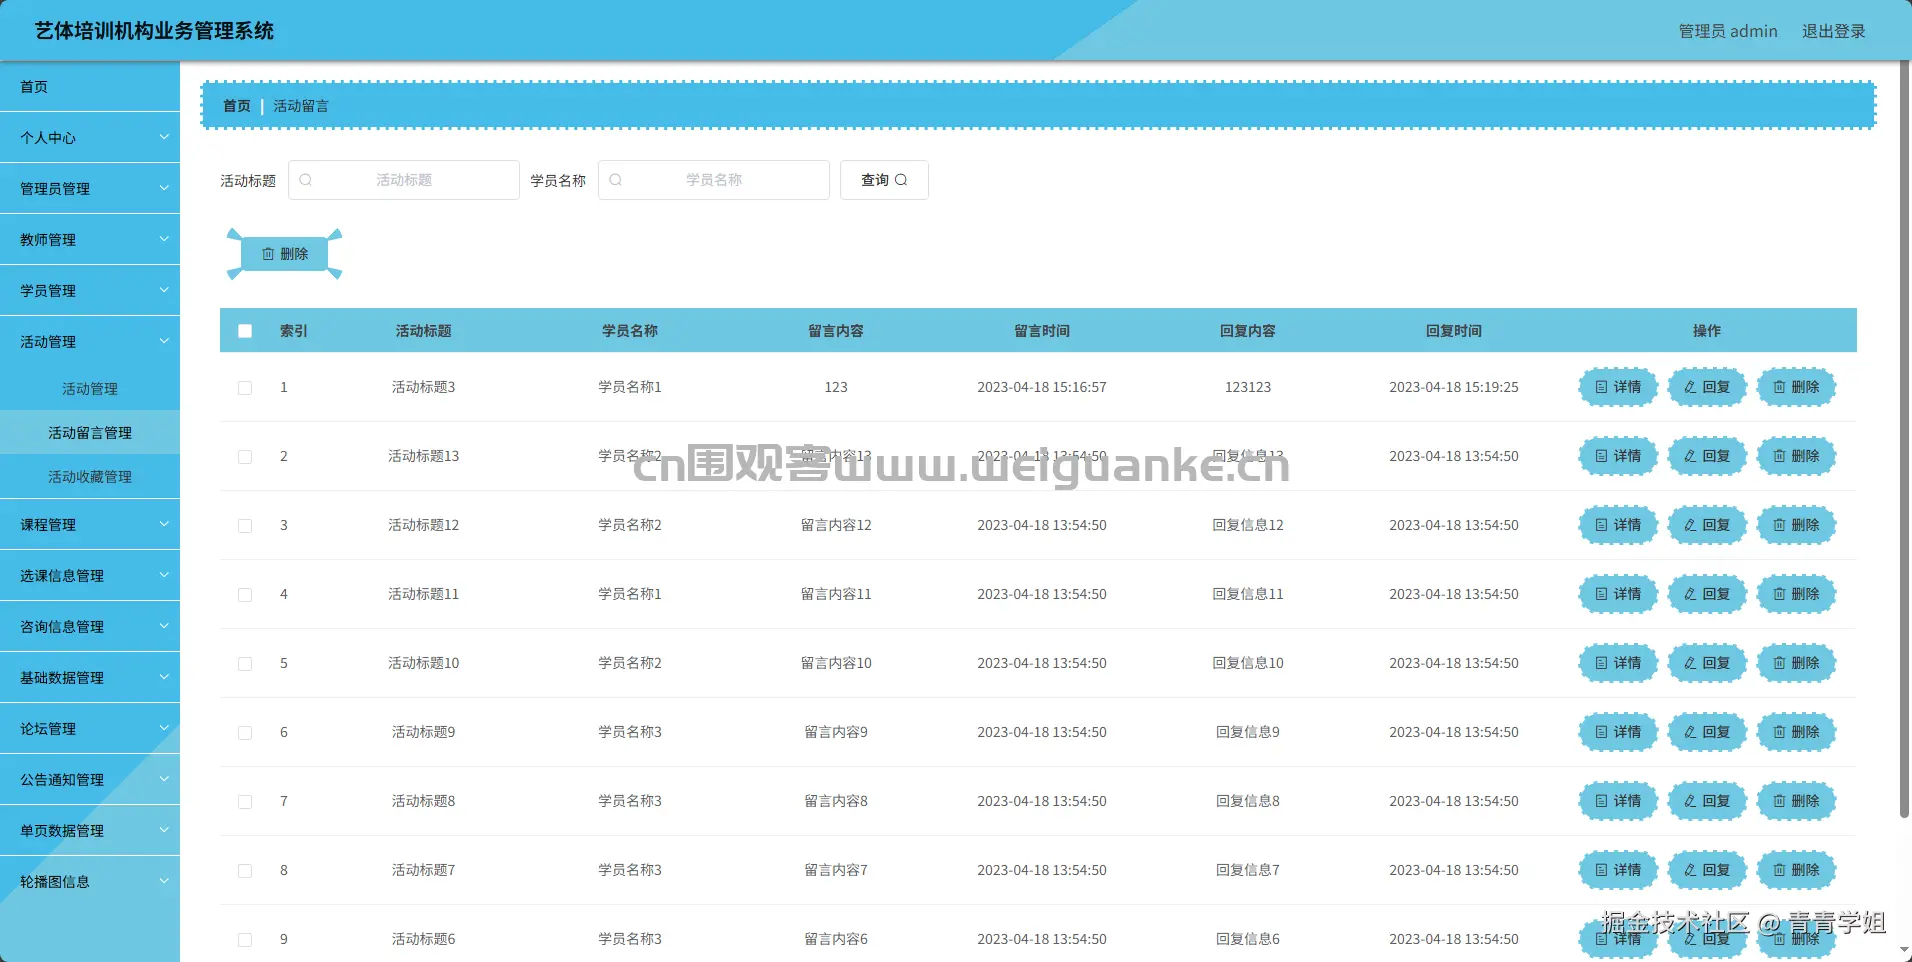Reply to the 活动标题13 message
1912x962 pixels.
[1707, 456]
